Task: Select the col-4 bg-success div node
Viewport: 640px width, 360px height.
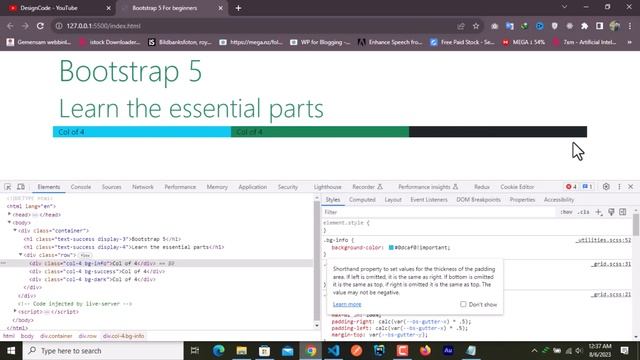Action: point(97,271)
